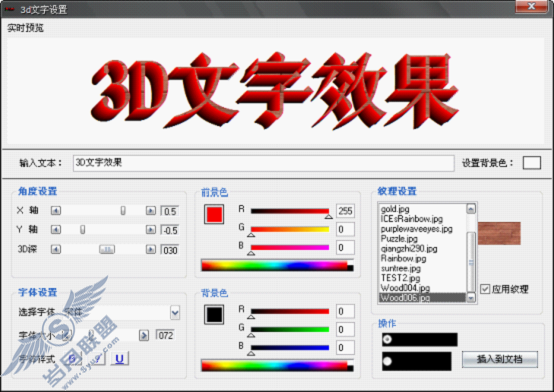This screenshot has height=392, width=554.
Task: Close the 3d文字设置 window
Action: pyautogui.click(x=531, y=6)
